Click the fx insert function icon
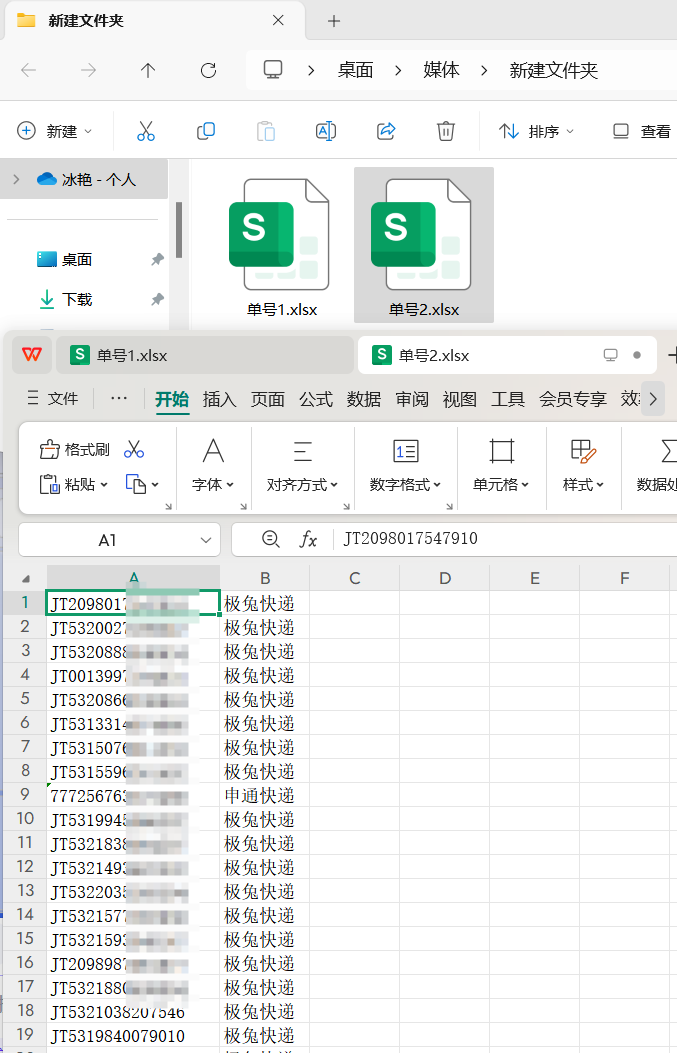 [x=308, y=539]
